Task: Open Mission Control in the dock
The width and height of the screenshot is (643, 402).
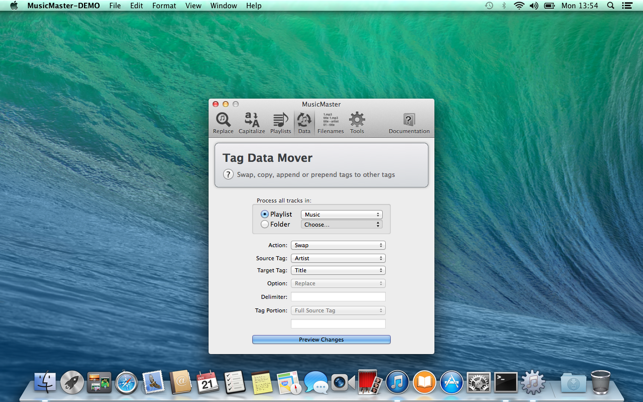Action: (x=99, y=382)
